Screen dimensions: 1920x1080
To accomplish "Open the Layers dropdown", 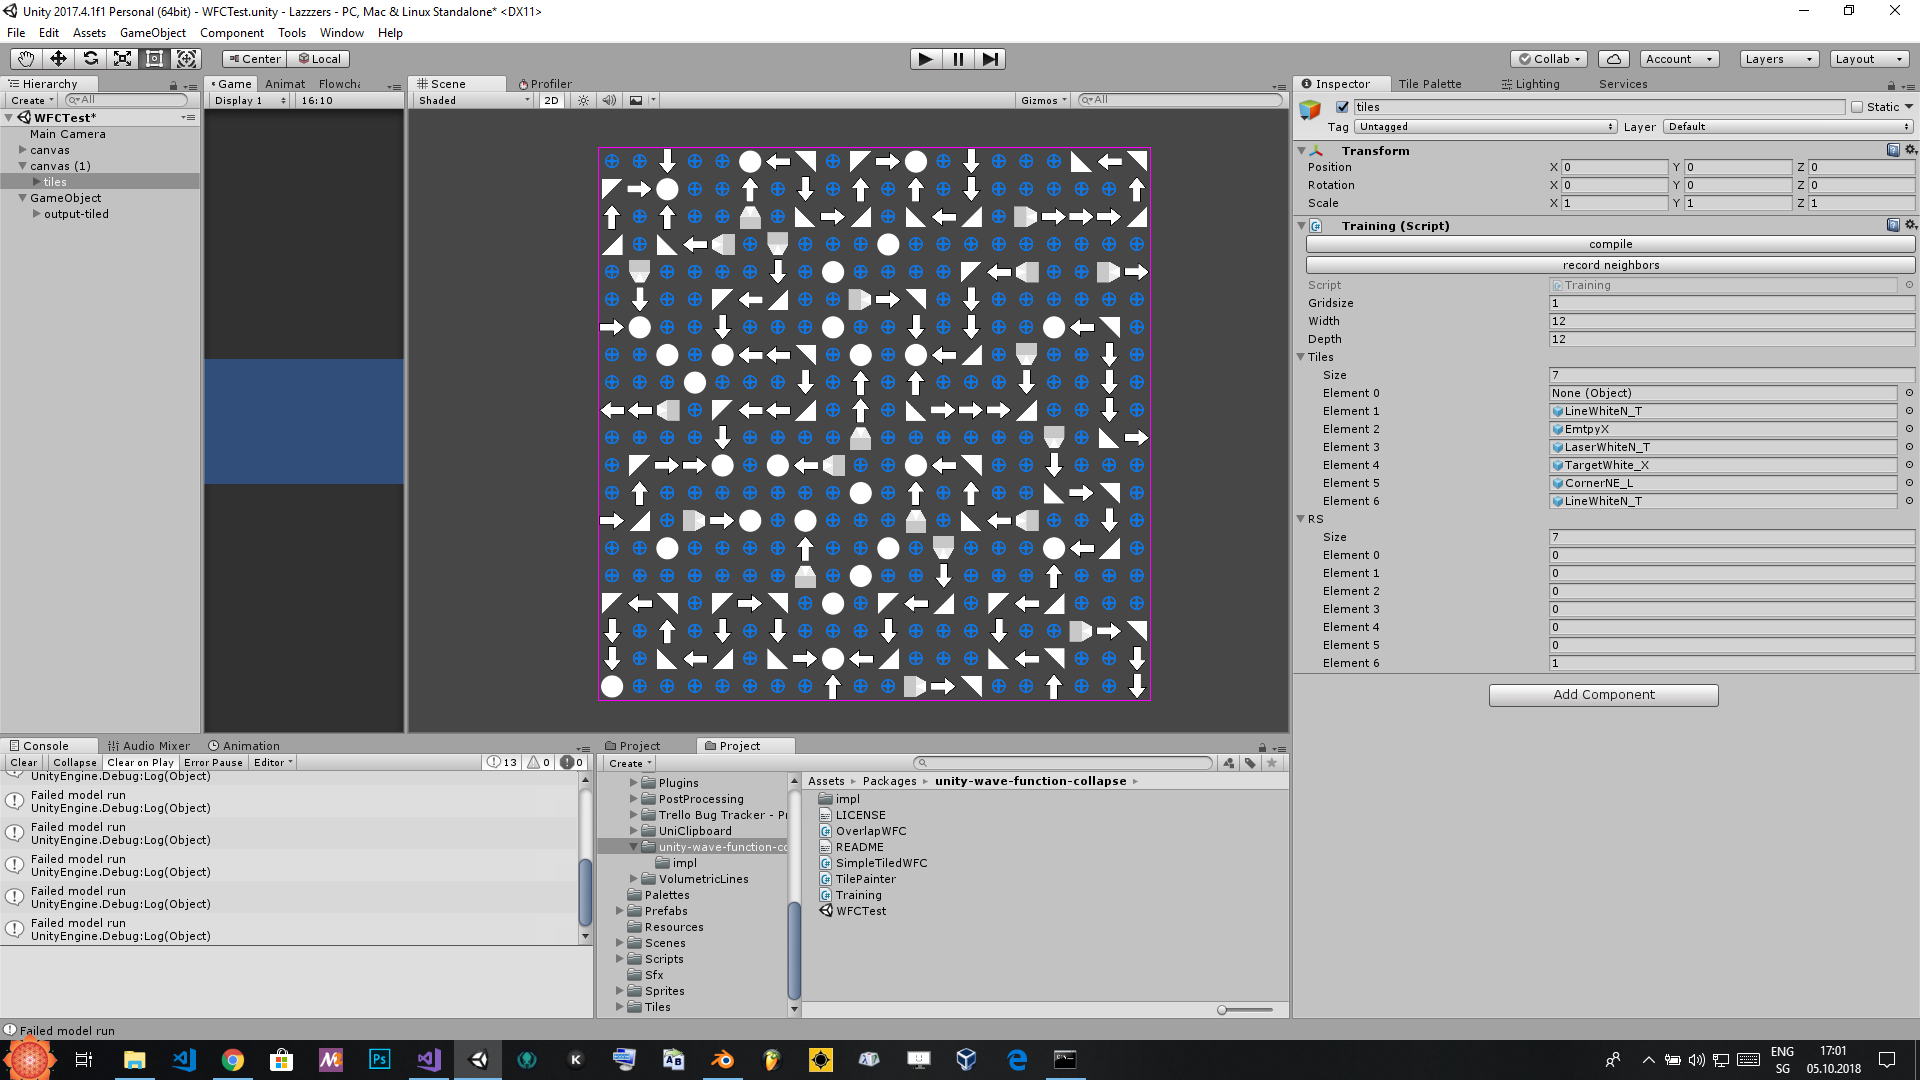I will pos(1778,59).
